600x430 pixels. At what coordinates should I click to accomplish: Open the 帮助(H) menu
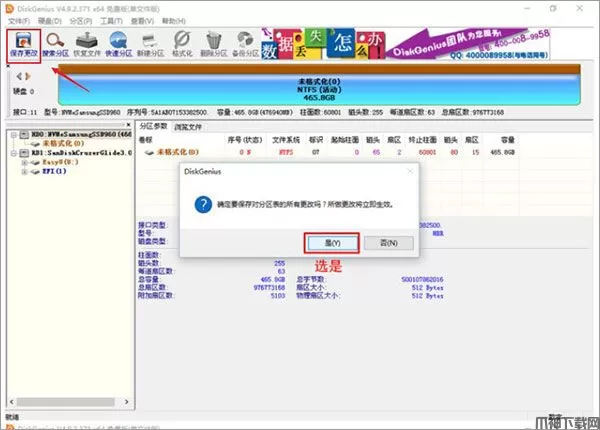pyautogui.click(x=174, y=21)
